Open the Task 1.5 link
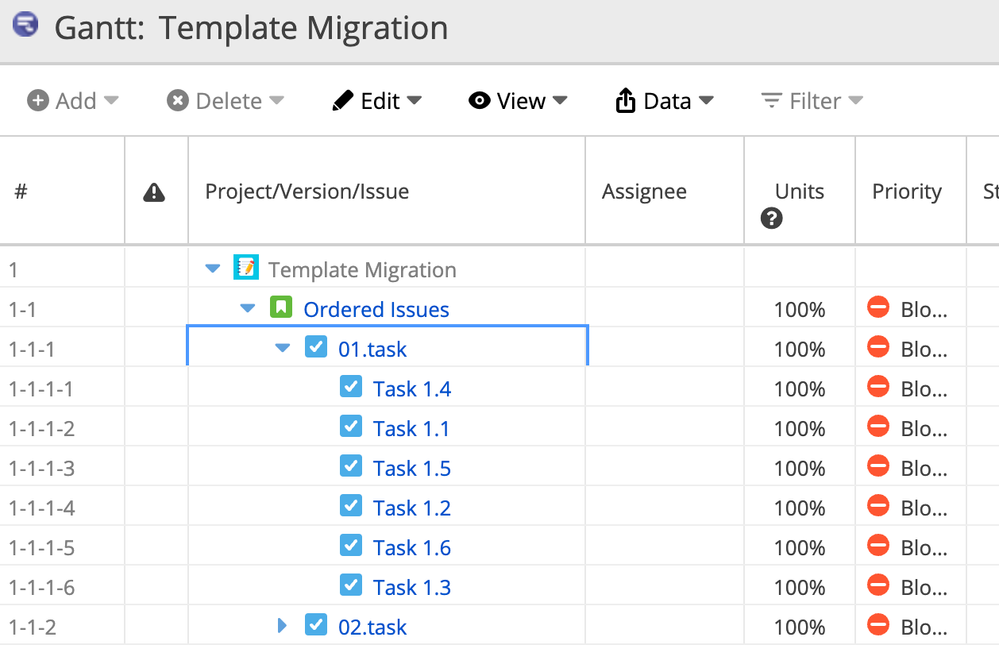The width and height of the screenshot is (999, 661). [x=412, y=469]
